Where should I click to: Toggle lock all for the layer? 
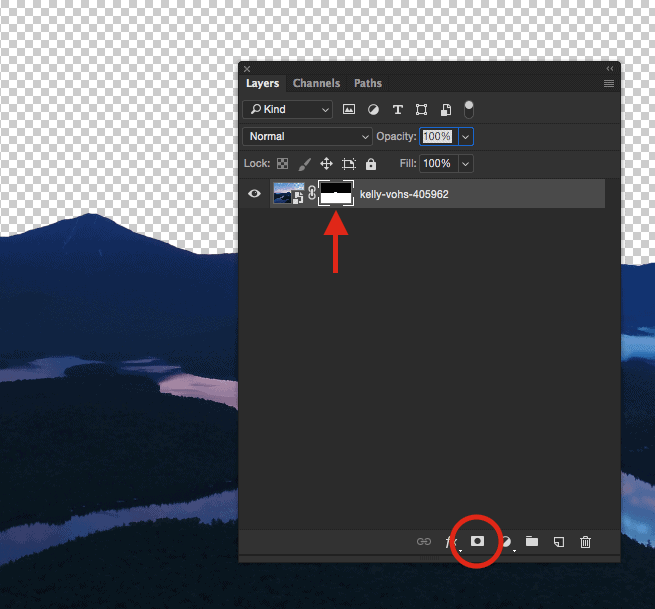(x=371, y=163)
